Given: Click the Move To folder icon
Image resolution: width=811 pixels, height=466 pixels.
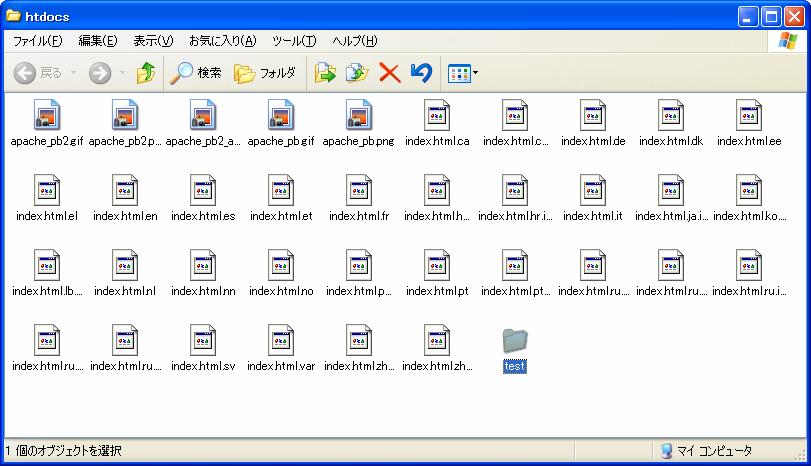Looking at the screenshot, I should (325, 73).
